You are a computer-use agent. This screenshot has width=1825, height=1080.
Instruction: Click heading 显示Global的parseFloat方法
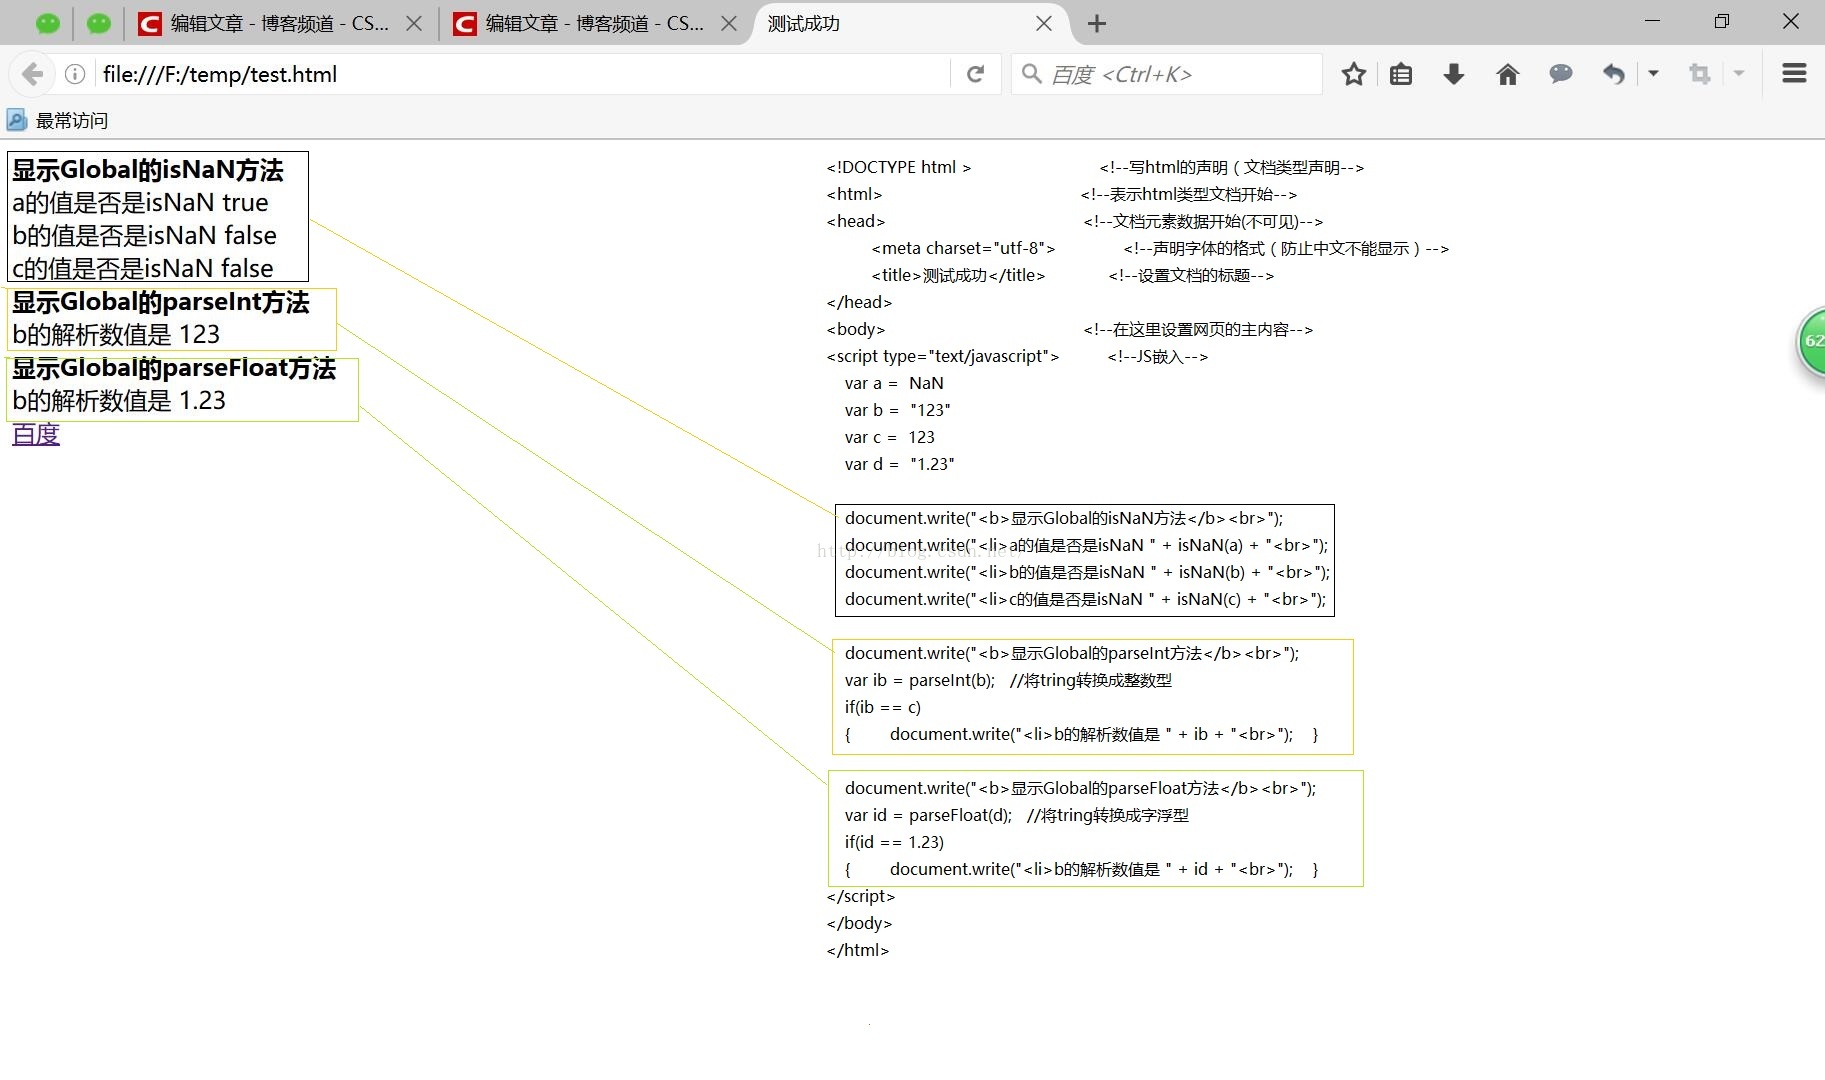174,368
